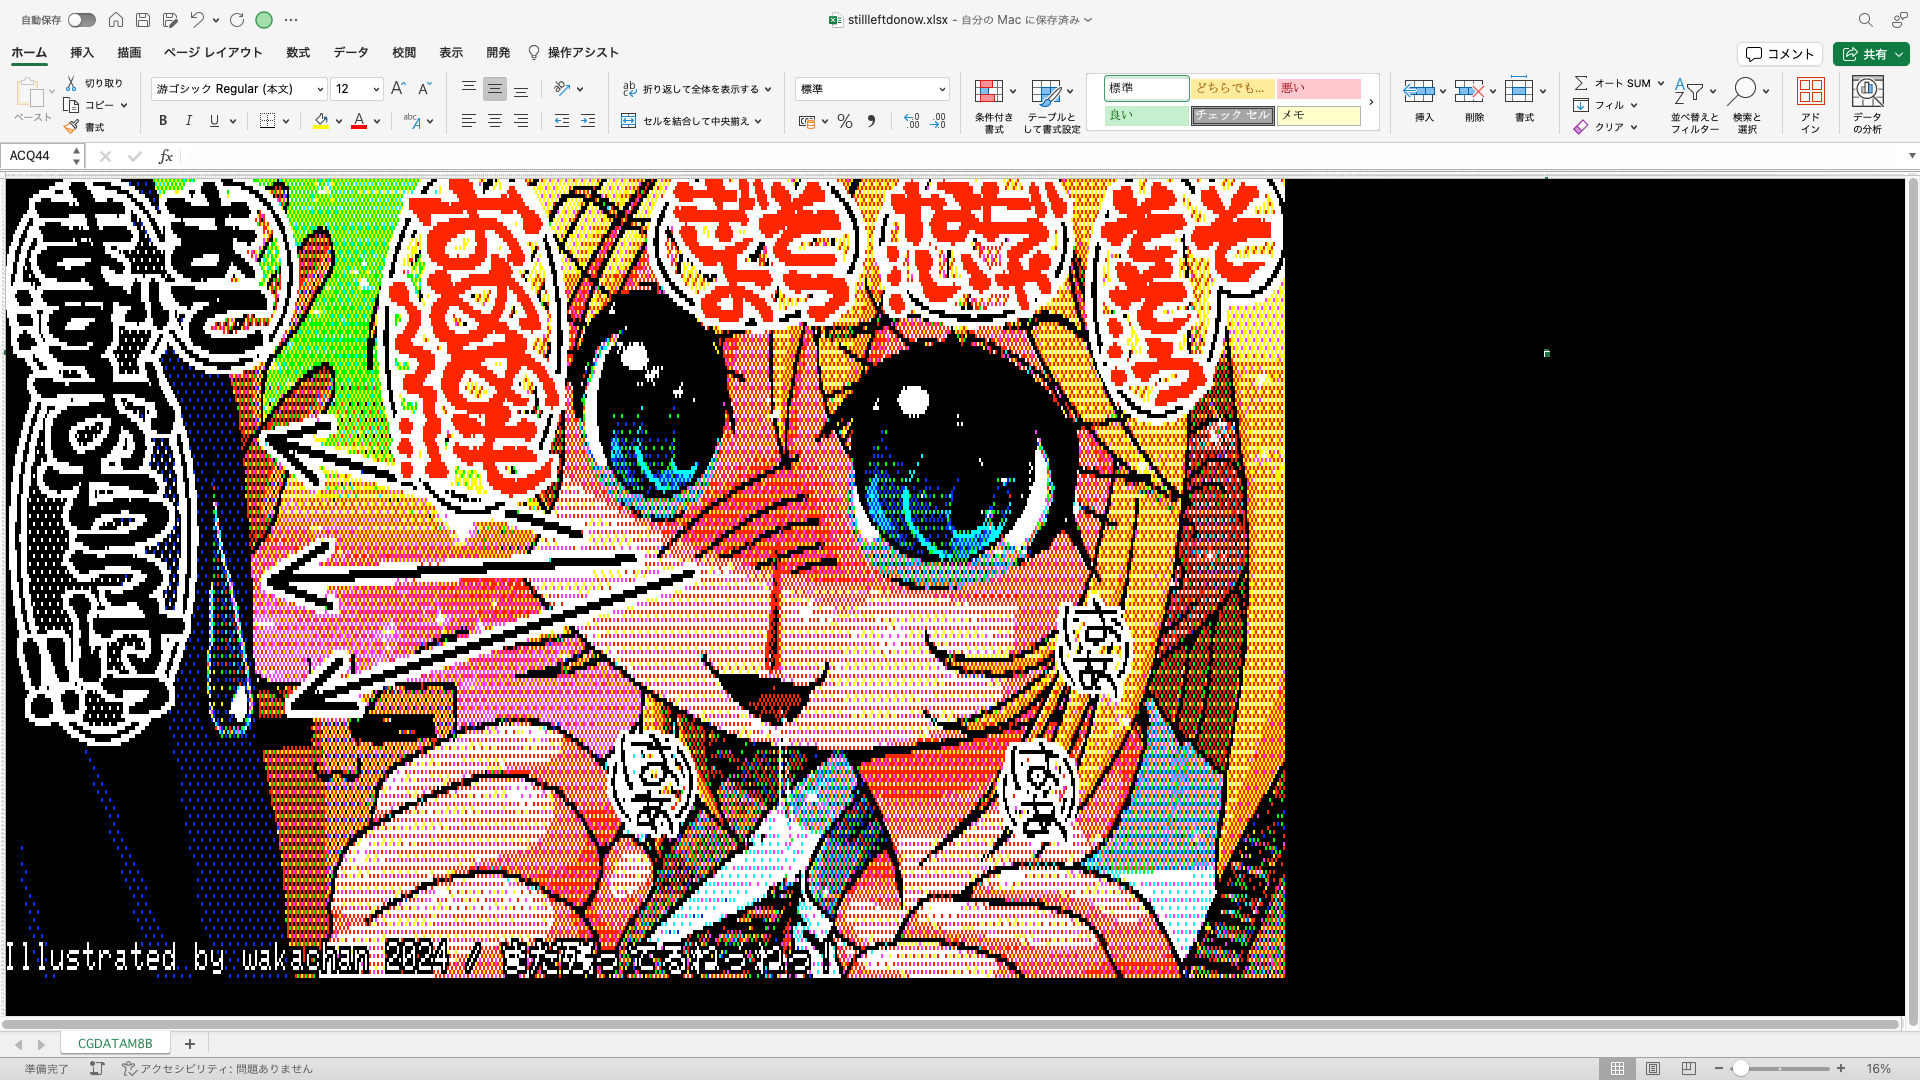
Task: Switch to the 描画 tab
Action: 129,53
